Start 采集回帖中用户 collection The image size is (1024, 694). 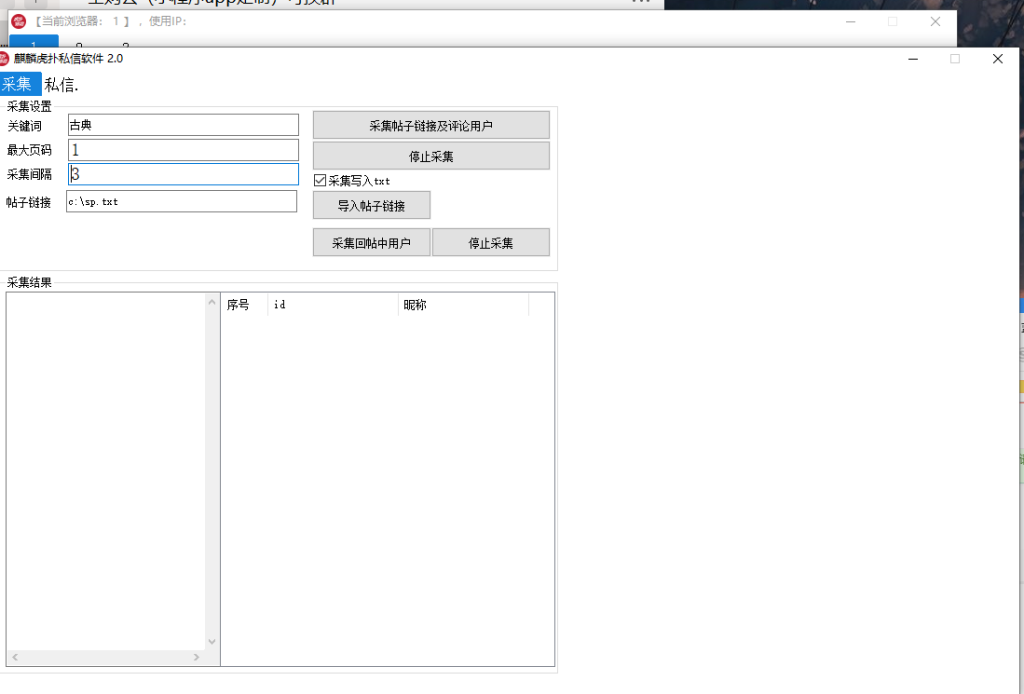point(371,243)
